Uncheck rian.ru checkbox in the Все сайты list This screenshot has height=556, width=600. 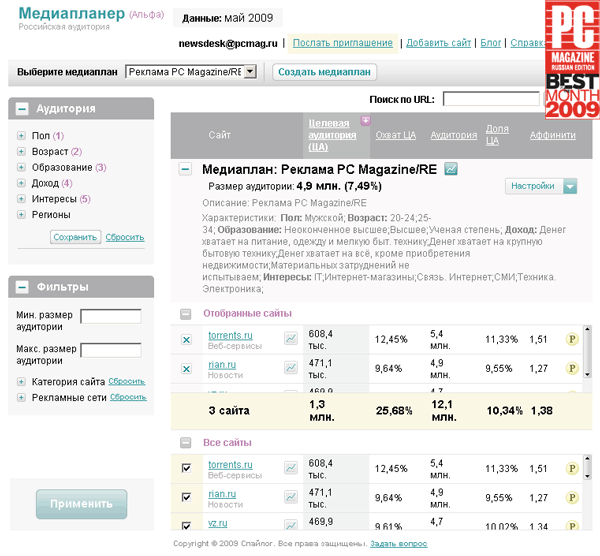(186, 495)
